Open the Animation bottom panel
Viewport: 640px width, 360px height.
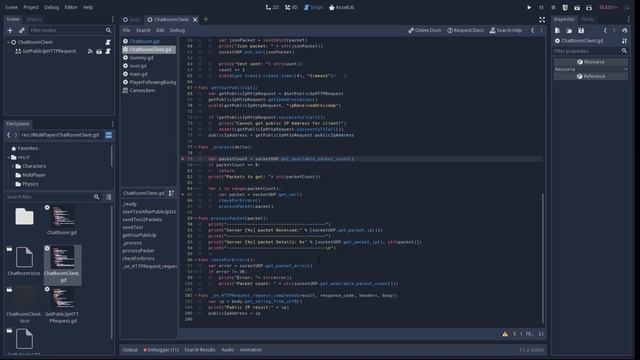click(251, 350)
